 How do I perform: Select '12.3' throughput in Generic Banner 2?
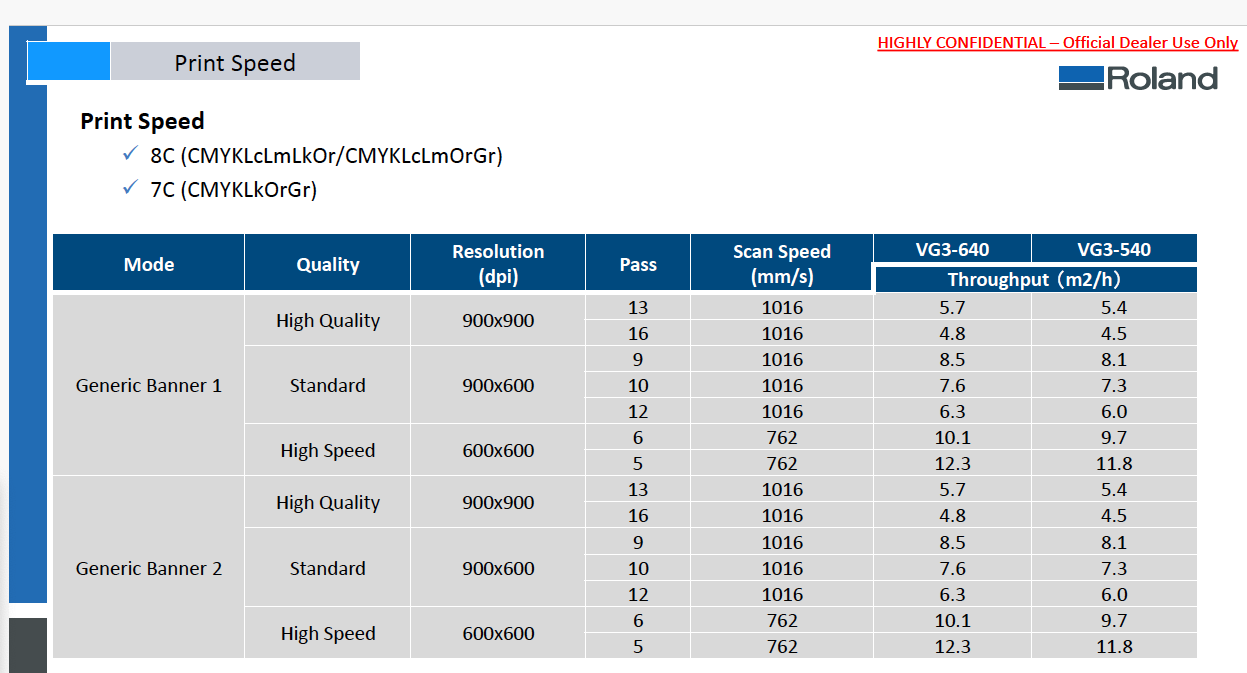pos(952,646)
